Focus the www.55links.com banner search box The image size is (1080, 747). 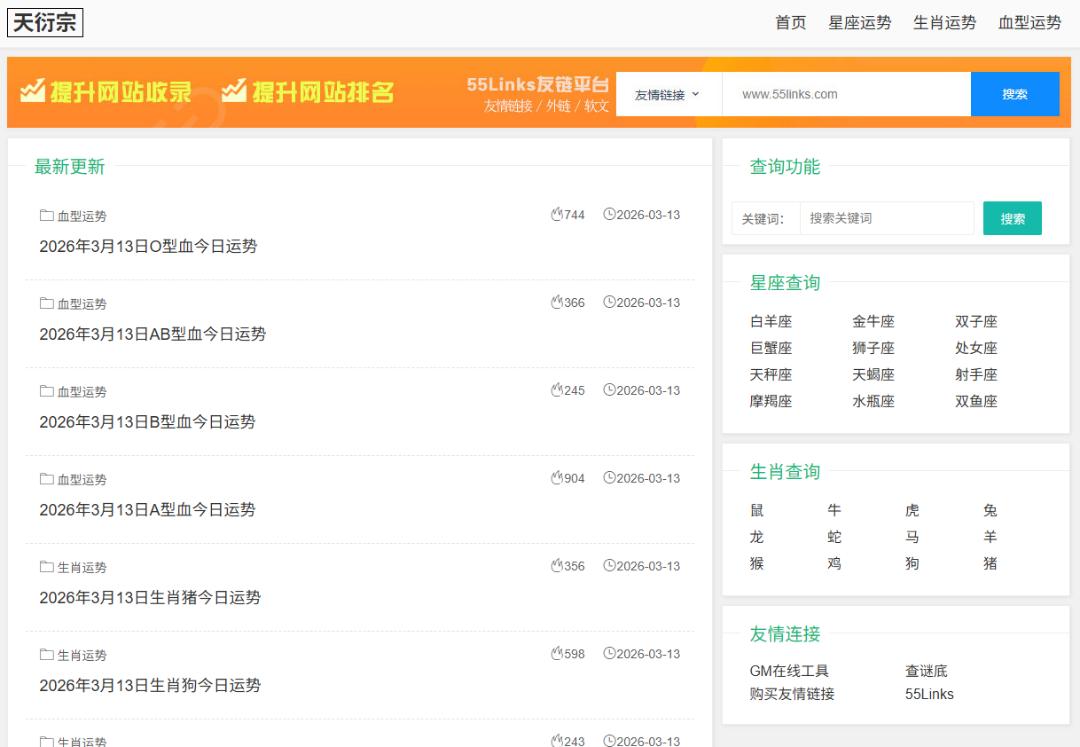point(845,95)
